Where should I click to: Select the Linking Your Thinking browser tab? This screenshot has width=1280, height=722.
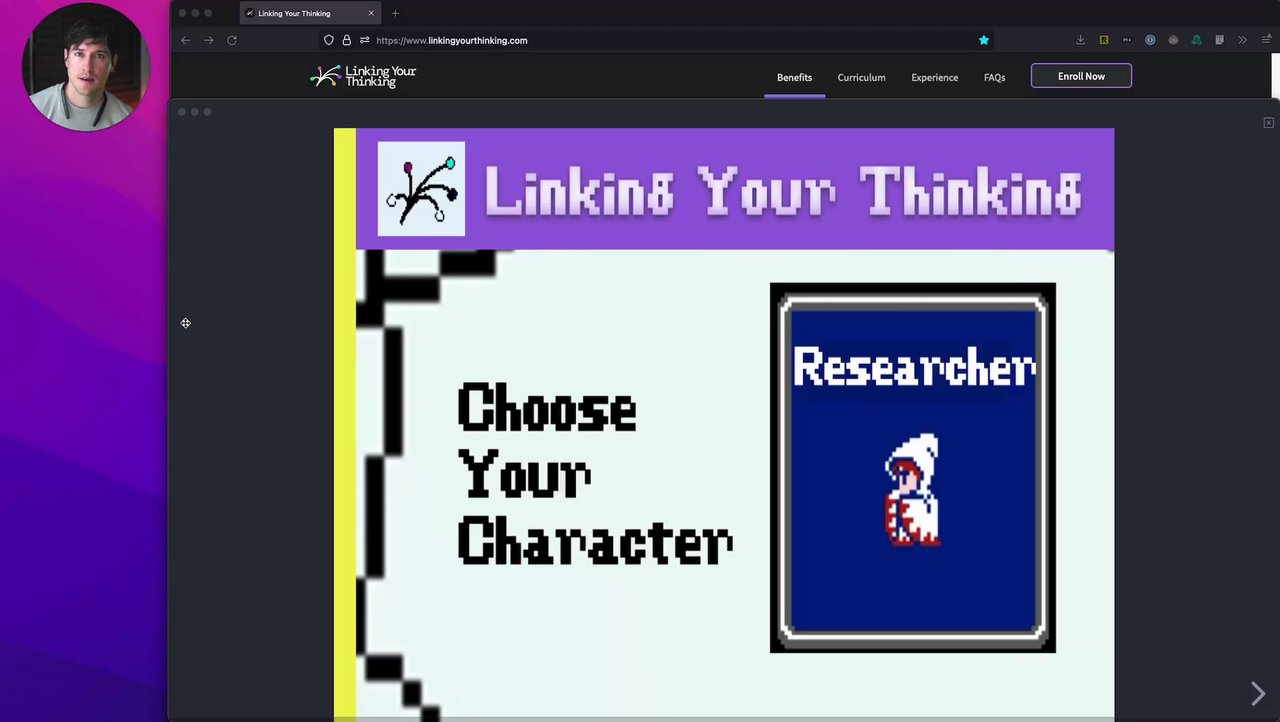pos(310,13)
